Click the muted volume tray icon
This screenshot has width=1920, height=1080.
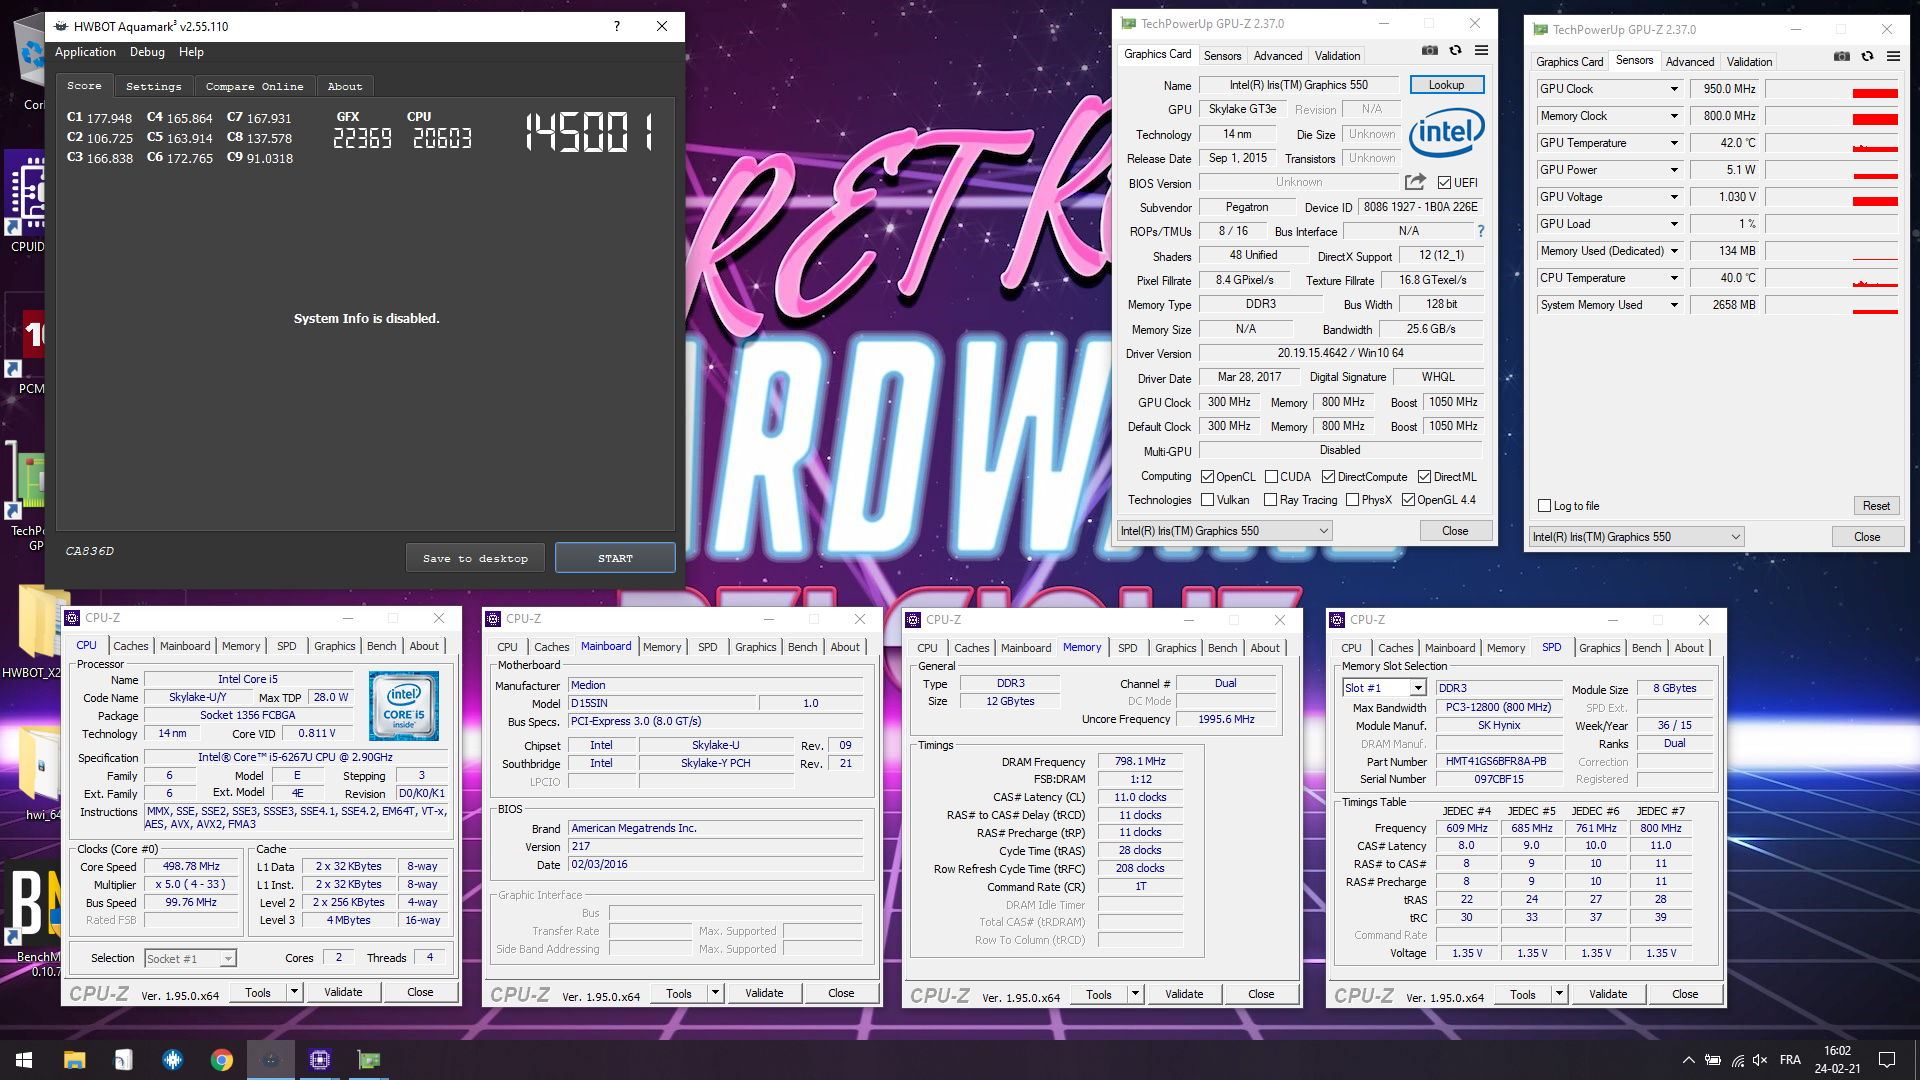1761,1060
